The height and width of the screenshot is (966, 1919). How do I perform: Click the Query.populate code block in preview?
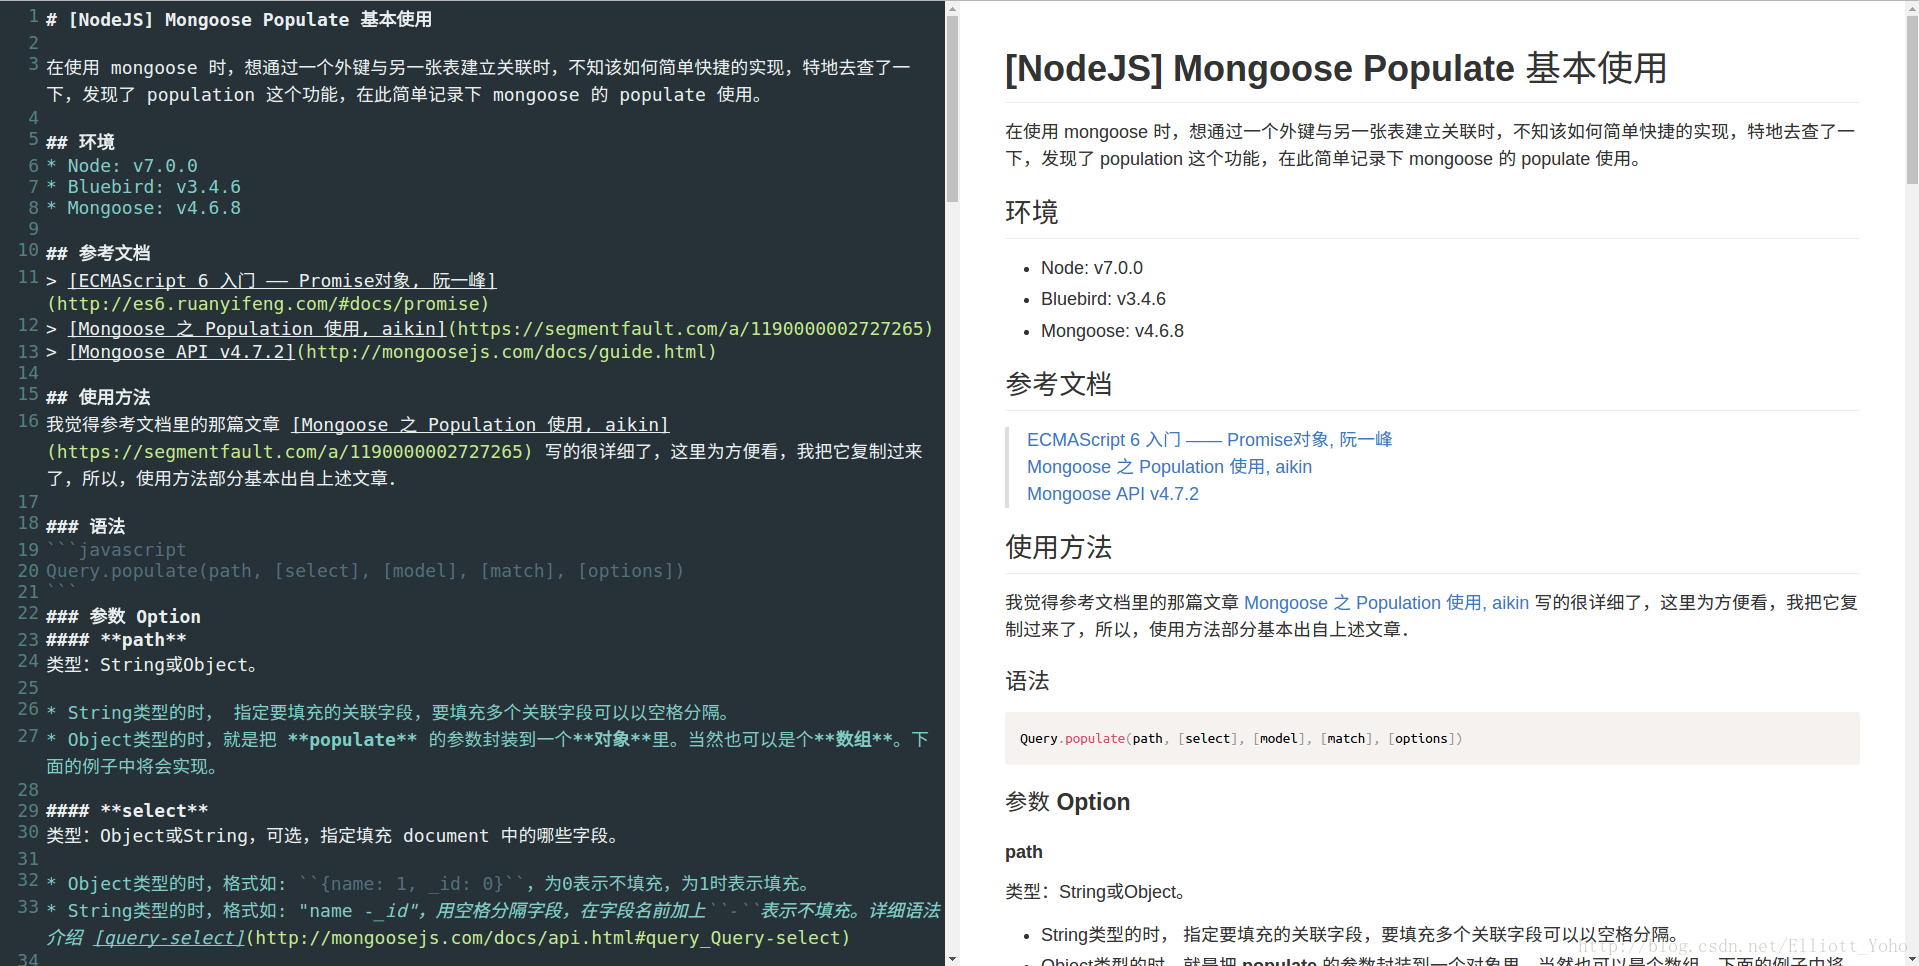click(1432, 738)
